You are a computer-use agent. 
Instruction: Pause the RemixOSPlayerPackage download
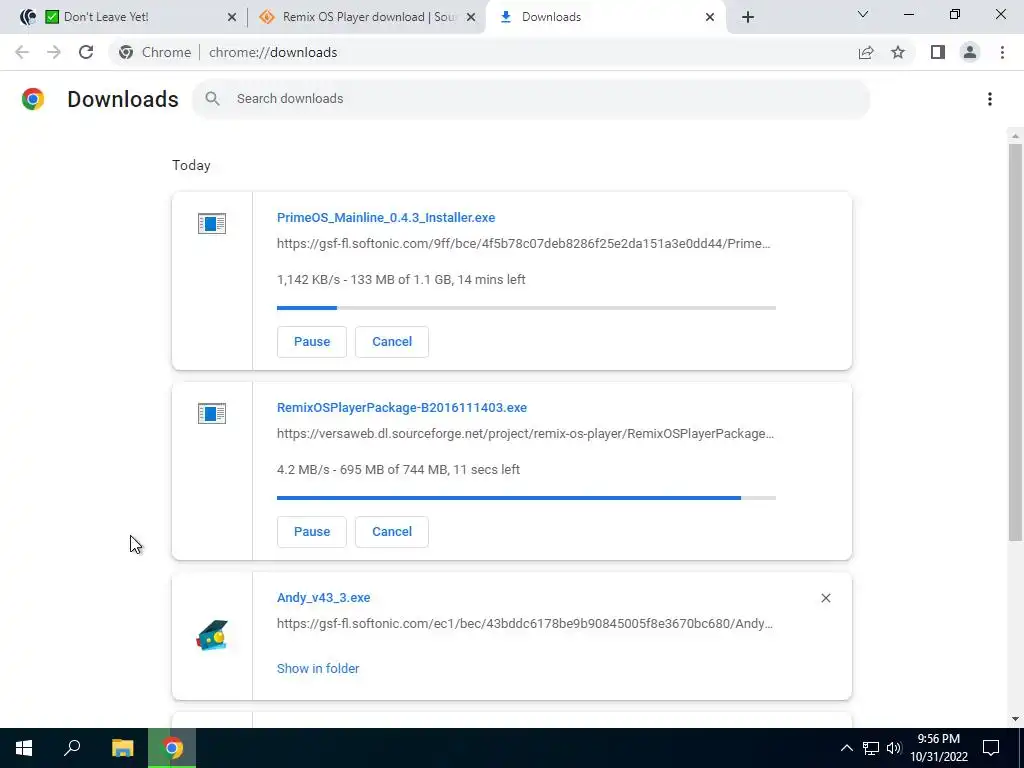pyautogui.click(x=312, y=532)
